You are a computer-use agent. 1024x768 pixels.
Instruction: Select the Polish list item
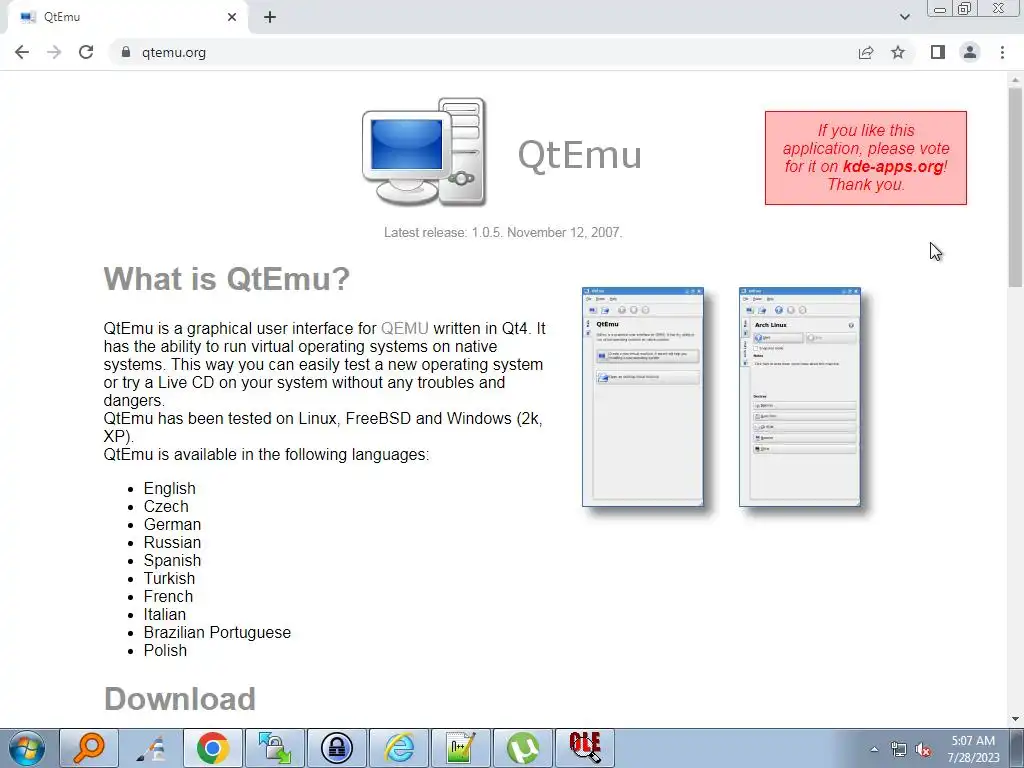point(165,650)
